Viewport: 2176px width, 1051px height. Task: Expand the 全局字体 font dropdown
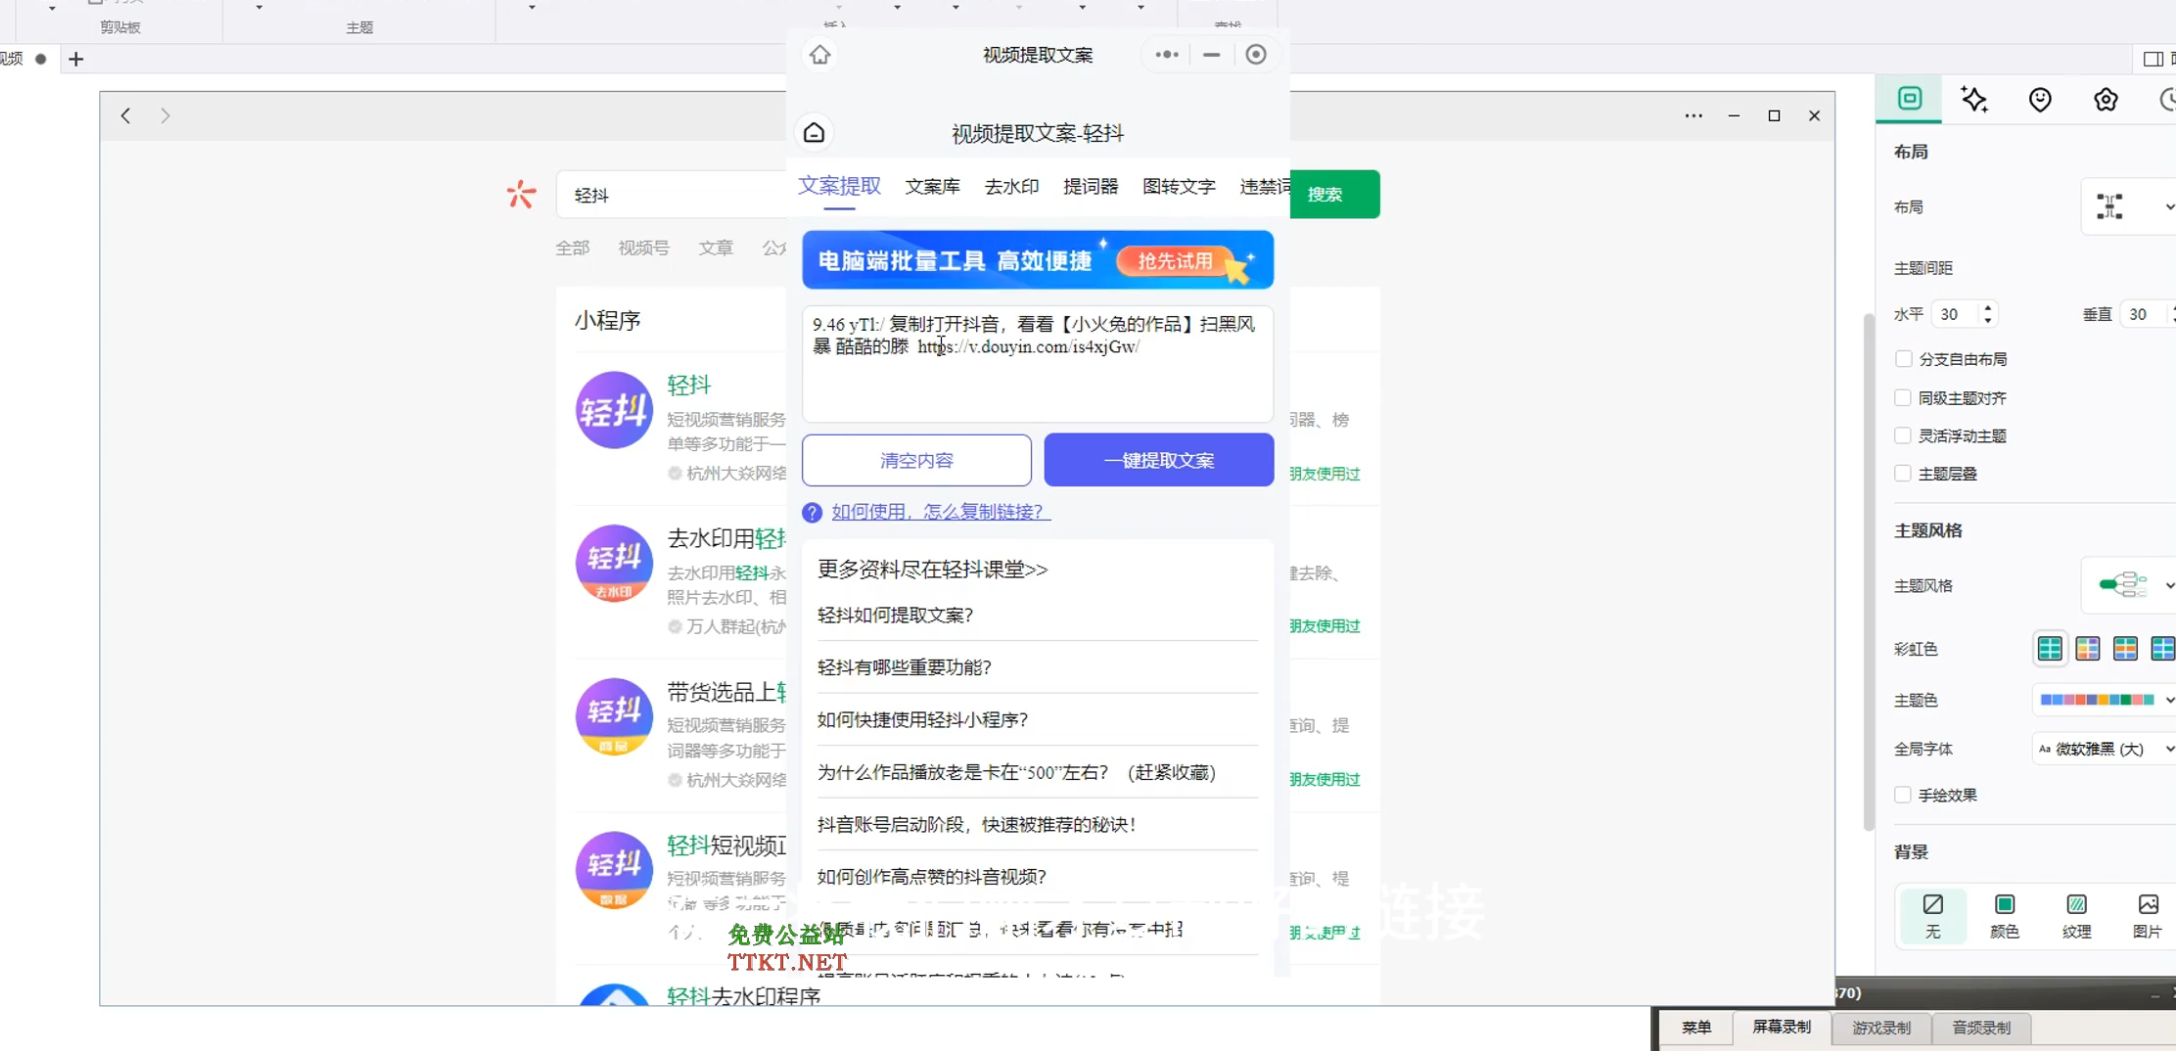pyautogui.click(x=2104, y=749)
